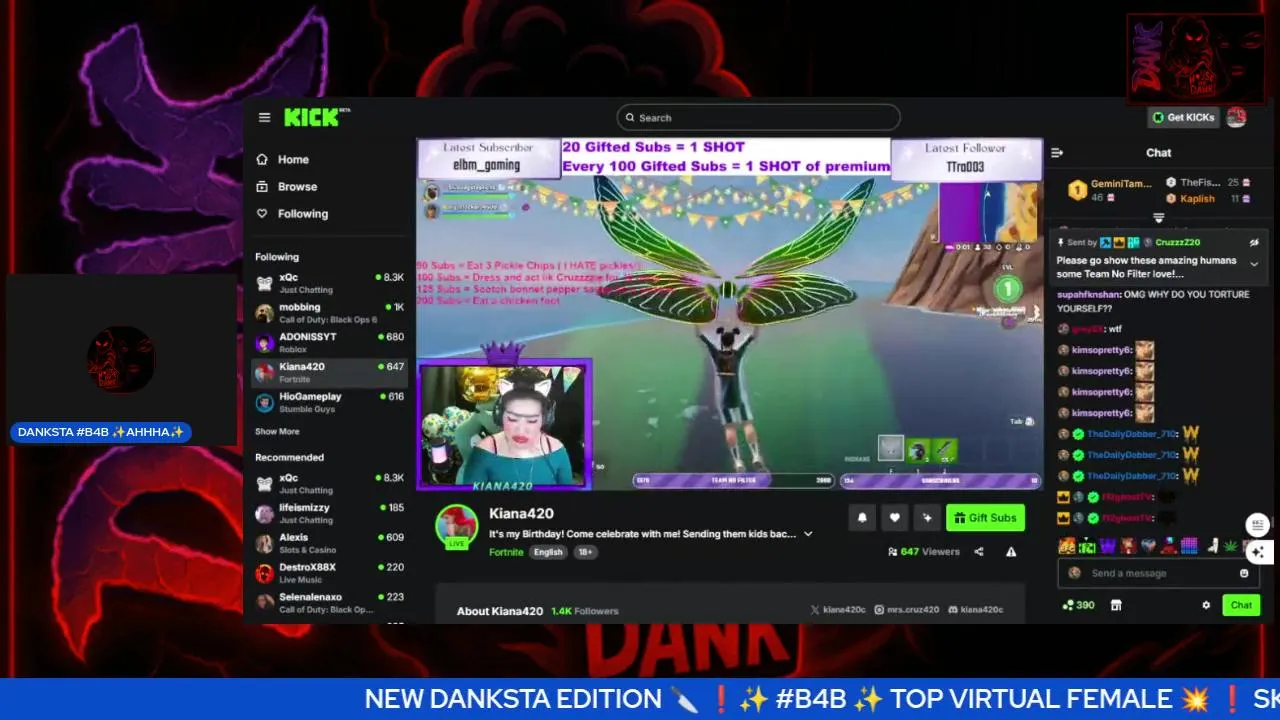Open kiana420c X profile link
This screenshot has width=1280, height=720.
tap(838, 610)
